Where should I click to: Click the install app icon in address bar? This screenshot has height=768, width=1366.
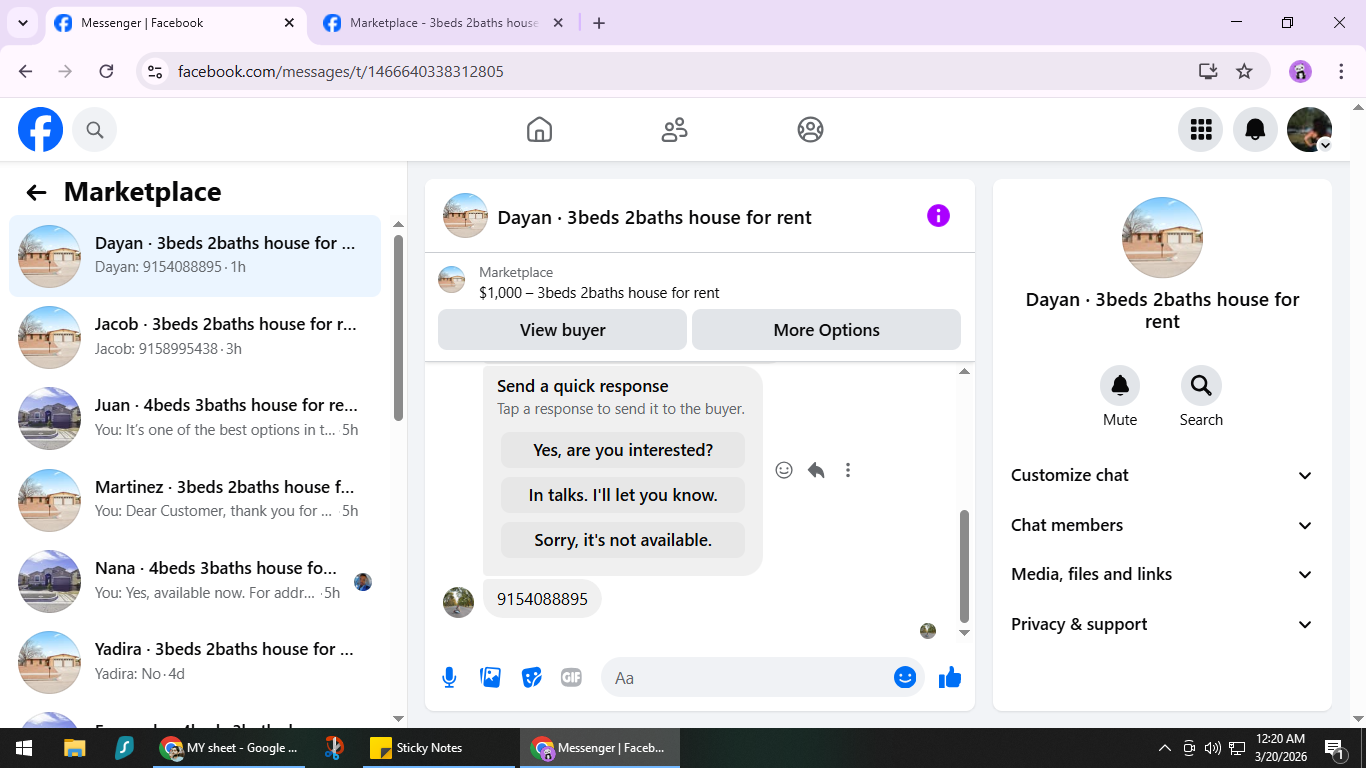coord(1208,71)
